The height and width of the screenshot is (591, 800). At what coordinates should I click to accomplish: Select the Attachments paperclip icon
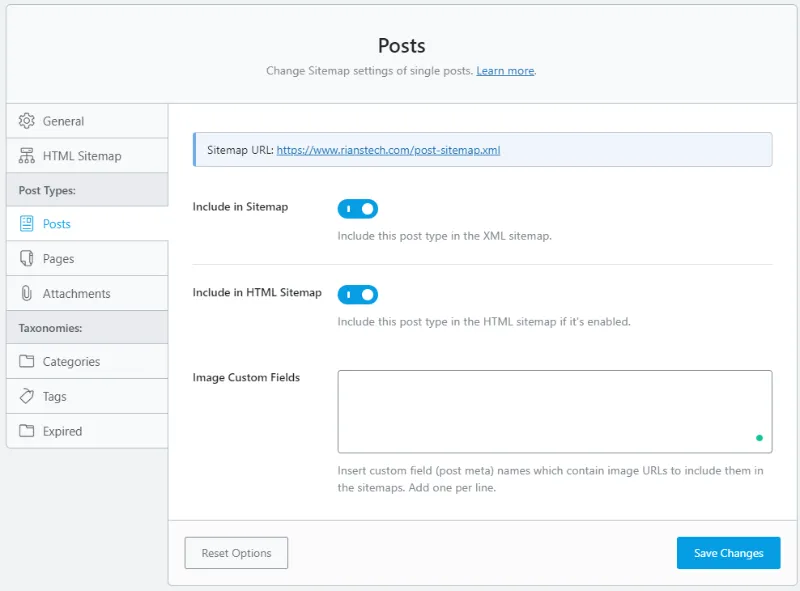[x=28, y=293]
